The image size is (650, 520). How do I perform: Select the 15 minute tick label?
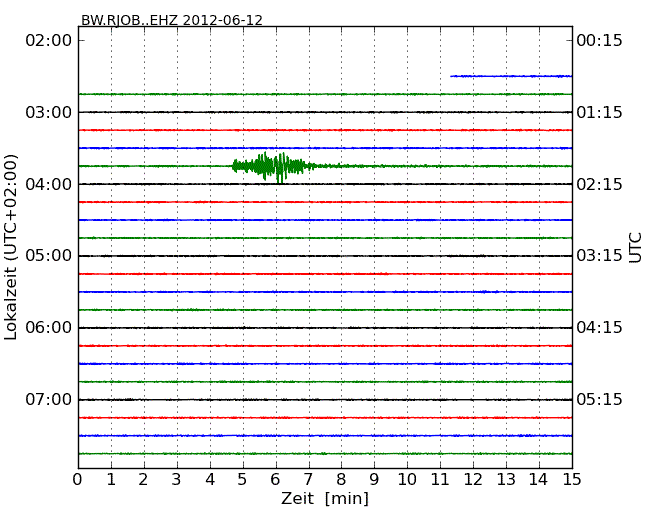tap(572, 480)
